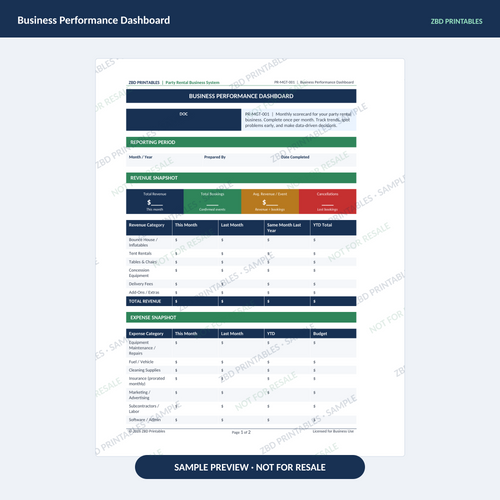Viewport: 500px width, 500px height.
Task: Click the TOTAL REVENUE row label
Action: click(145, 301)
